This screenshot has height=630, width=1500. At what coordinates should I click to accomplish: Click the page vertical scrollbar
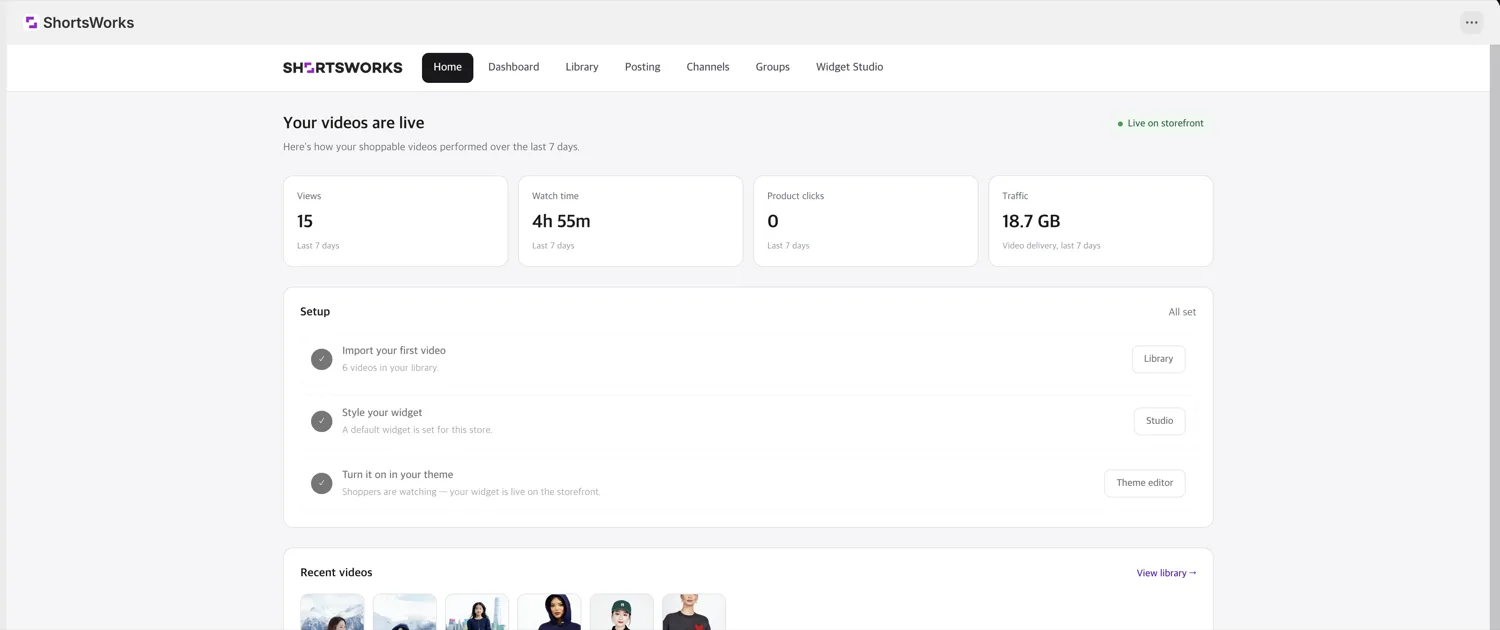[x=1495, y=337]
